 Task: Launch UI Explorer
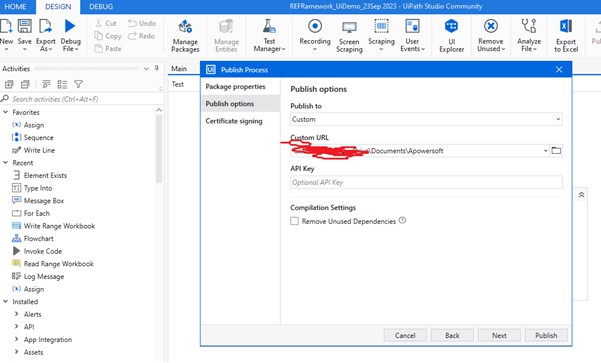coord(452,36)
